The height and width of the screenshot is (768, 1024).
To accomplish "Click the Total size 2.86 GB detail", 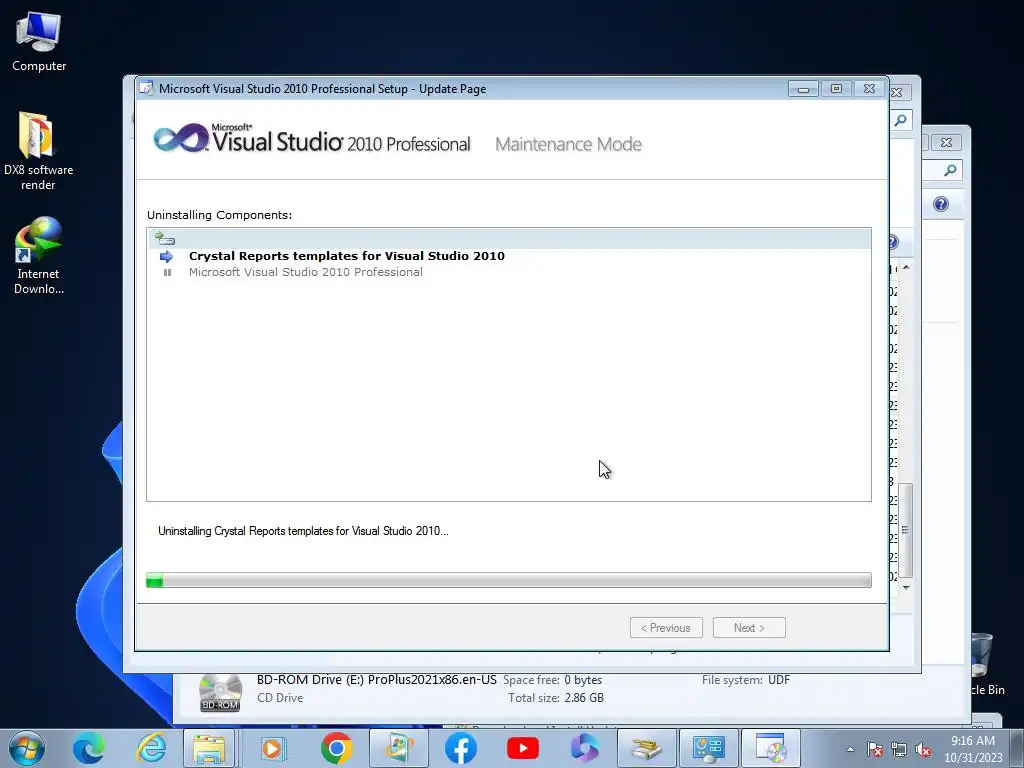I will 556,698.
